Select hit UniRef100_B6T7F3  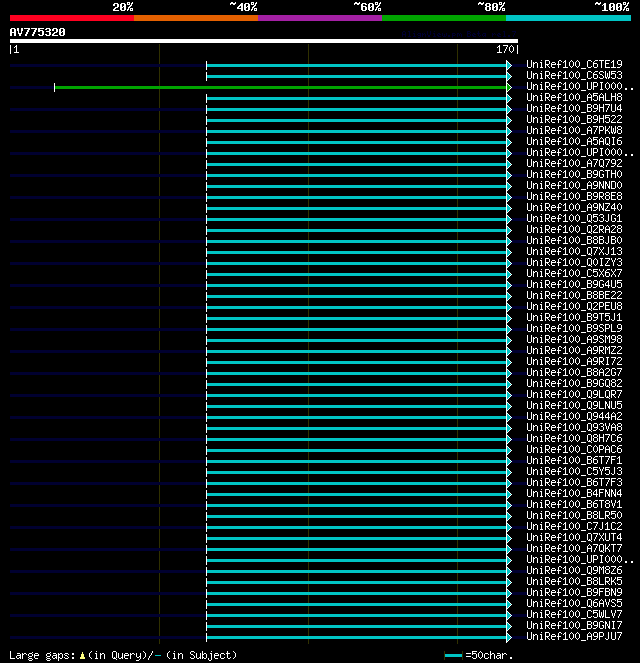[x=574, y=482]
